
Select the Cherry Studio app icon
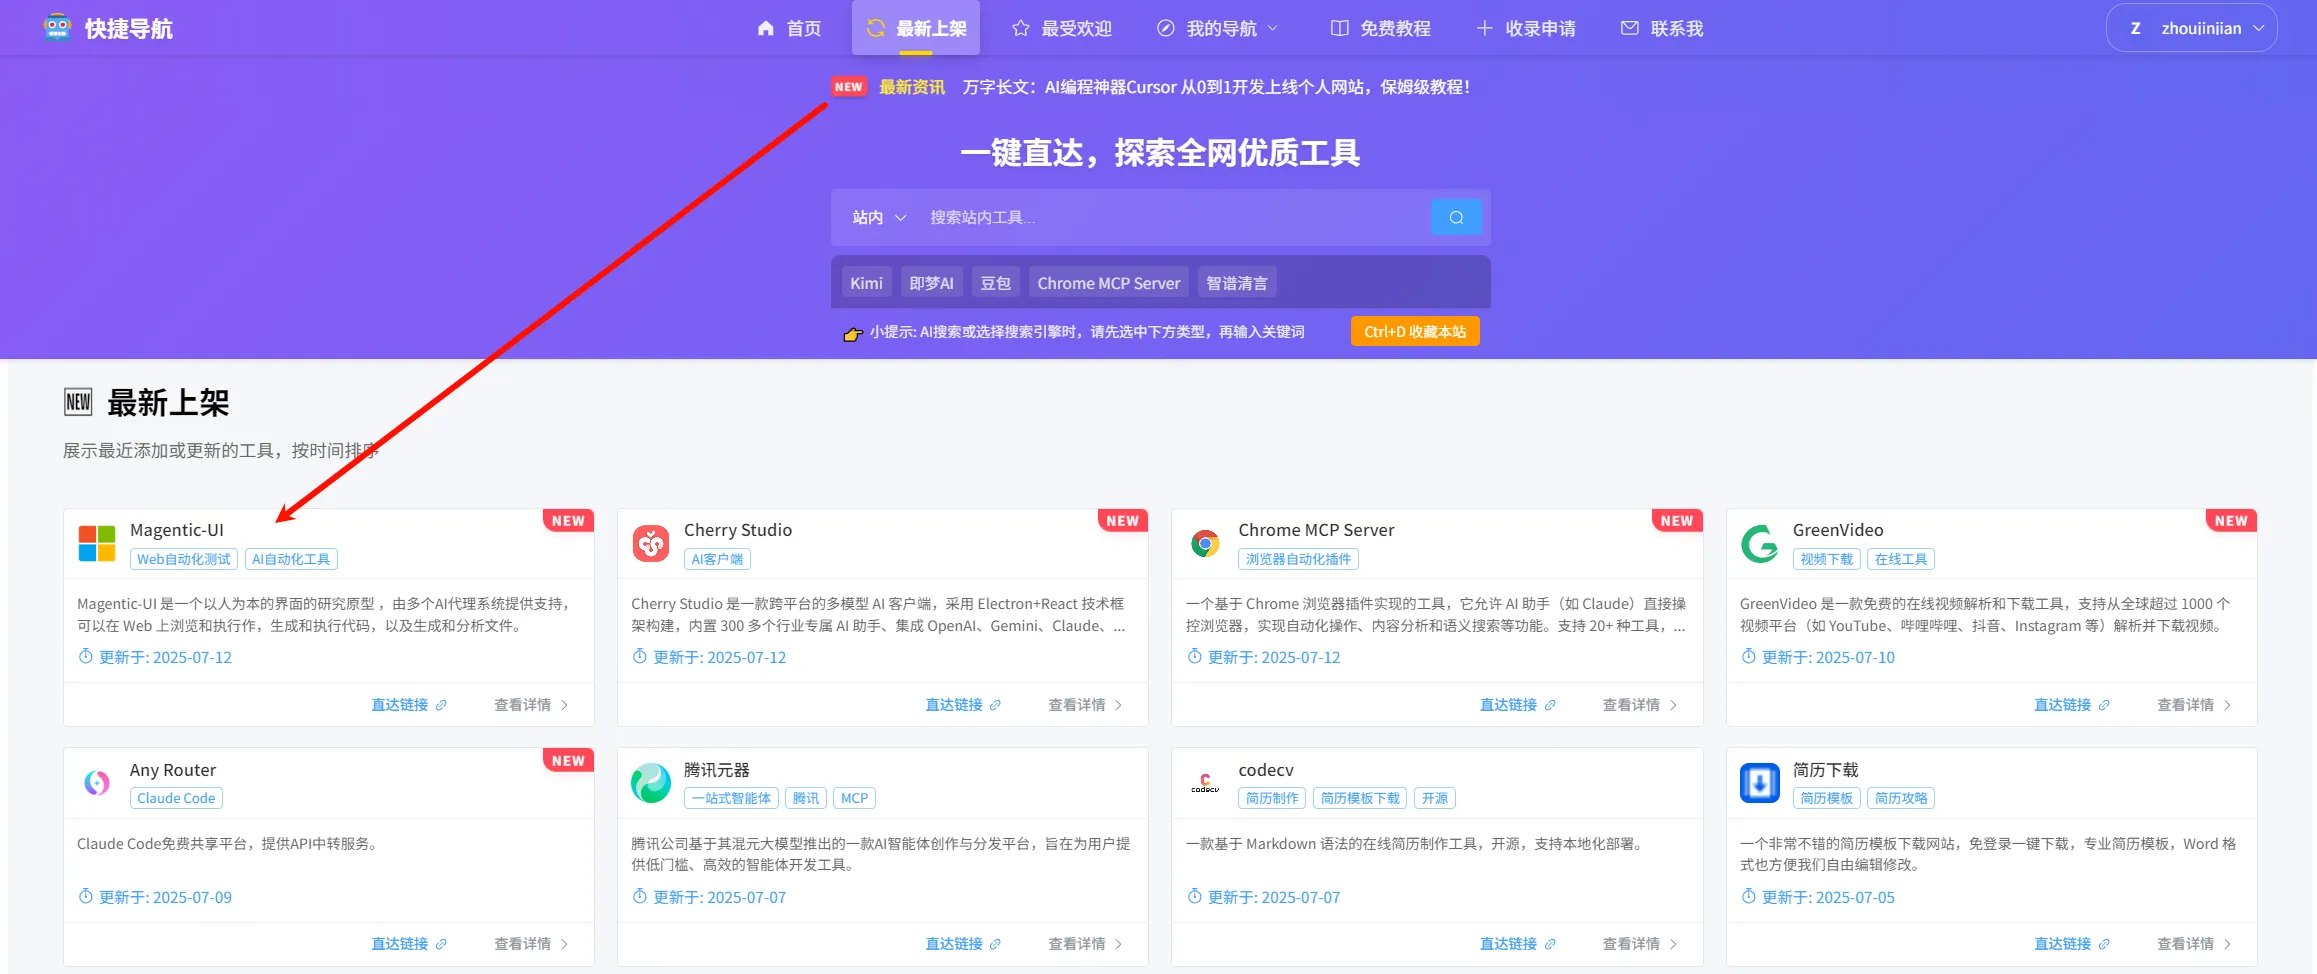(651, 542)
